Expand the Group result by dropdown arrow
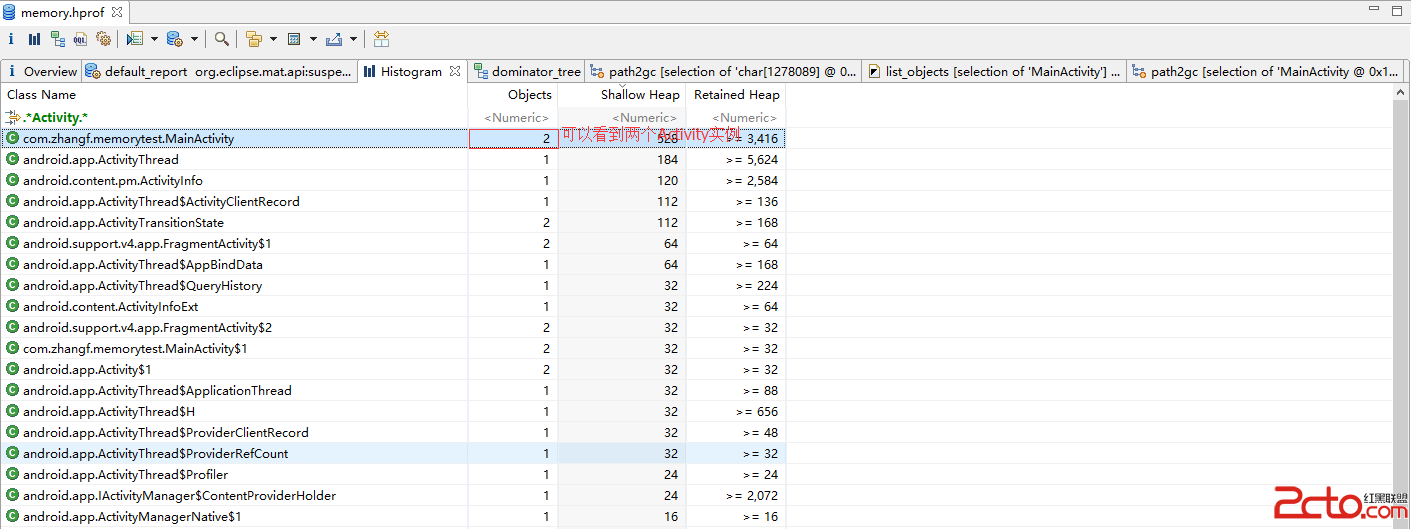The width and height of the screenshot is (1411, 529). [273, 40]
